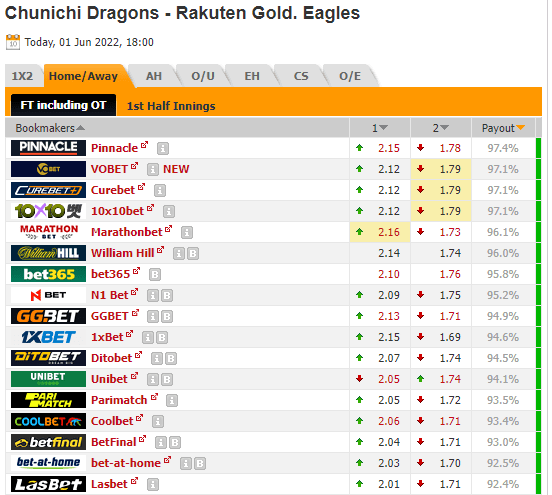Click the bet365 logo image
Viewport: 552px width, 495px height.
[48, 274]
